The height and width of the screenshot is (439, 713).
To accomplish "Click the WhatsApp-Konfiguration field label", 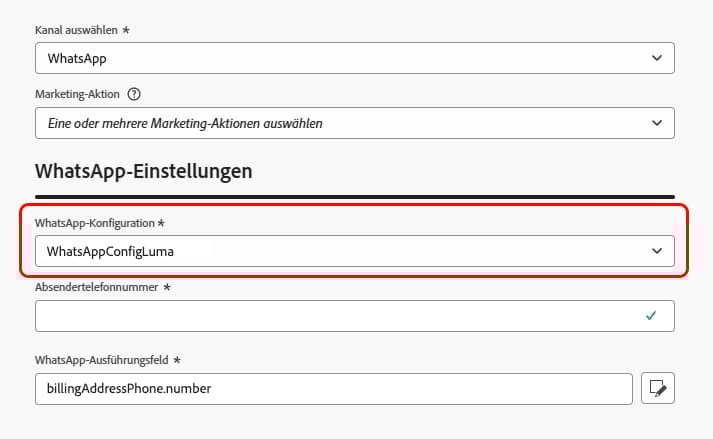I will (97, 222).
